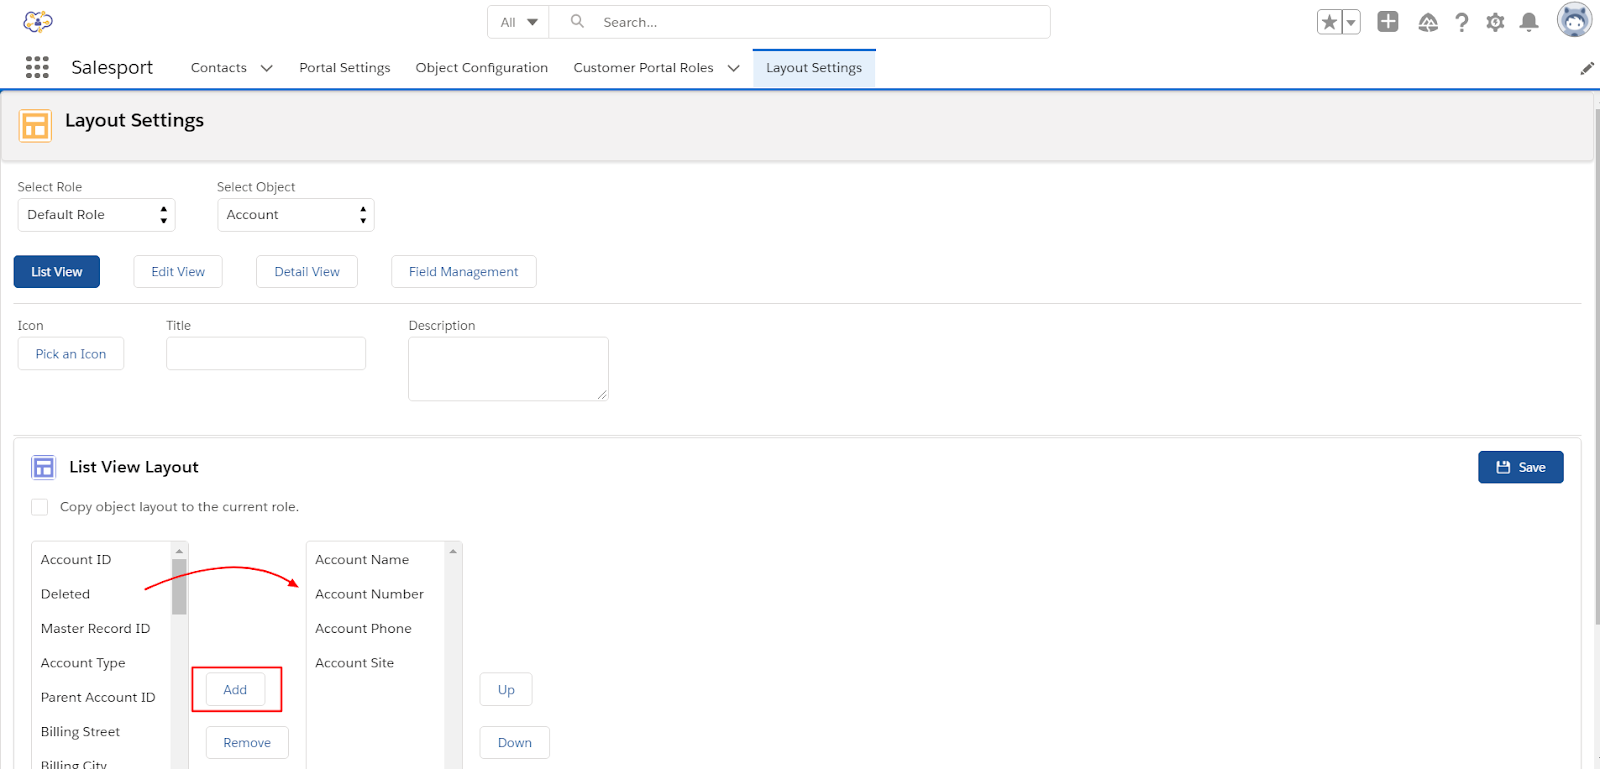Open the Select Role dropdown
The width and height of the screenshot is (1600, 769).
[x=96, y=215]
